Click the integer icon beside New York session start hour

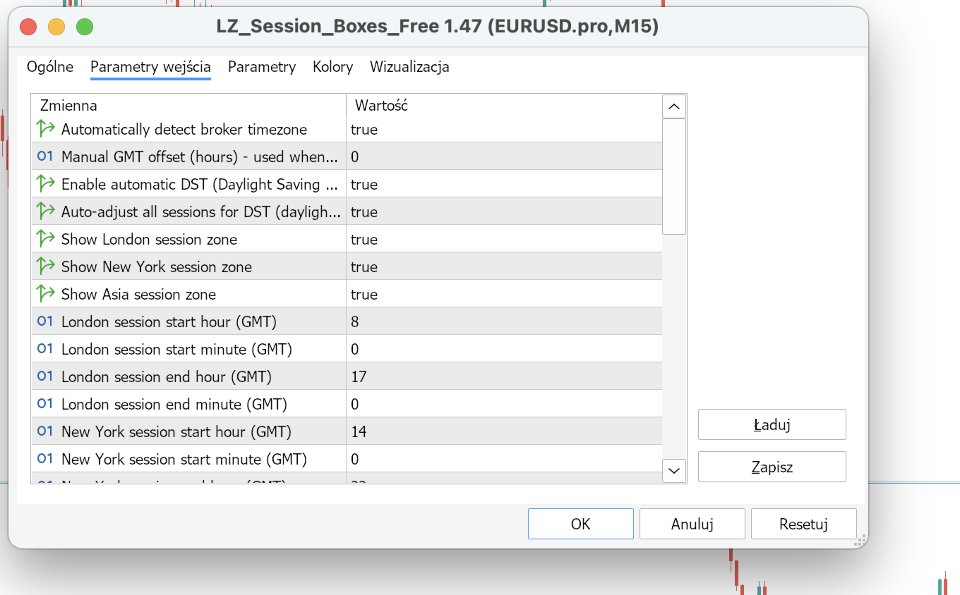point(45,431)
